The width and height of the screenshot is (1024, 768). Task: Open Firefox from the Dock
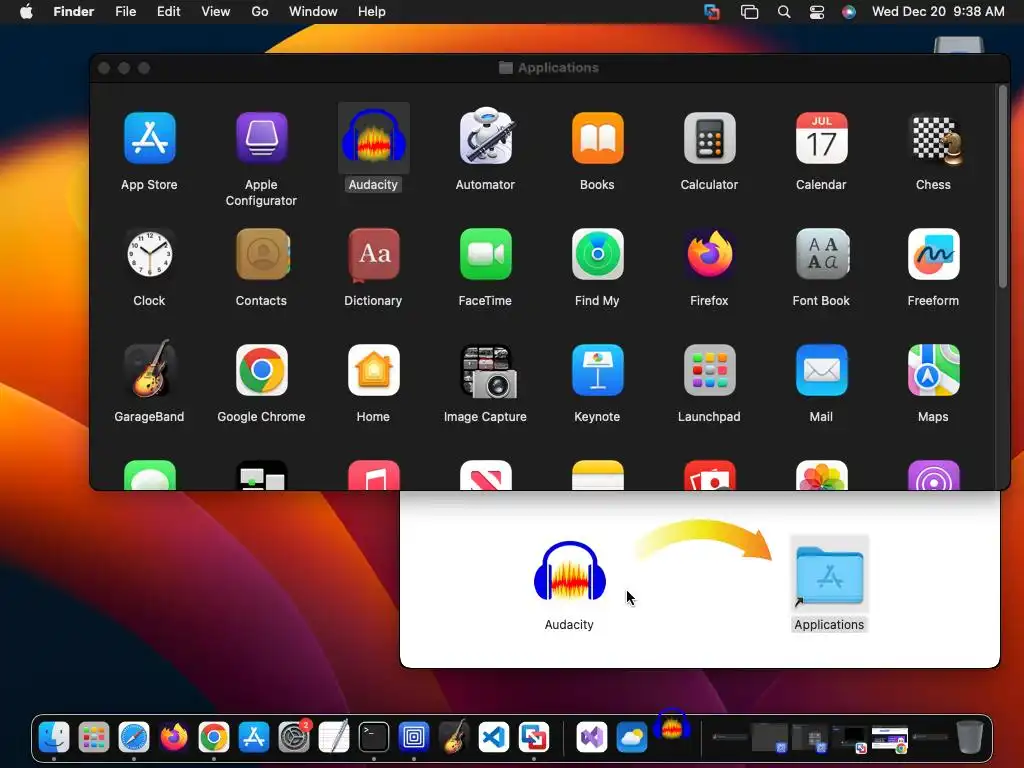pyautogui.click(x=174, y=737)
